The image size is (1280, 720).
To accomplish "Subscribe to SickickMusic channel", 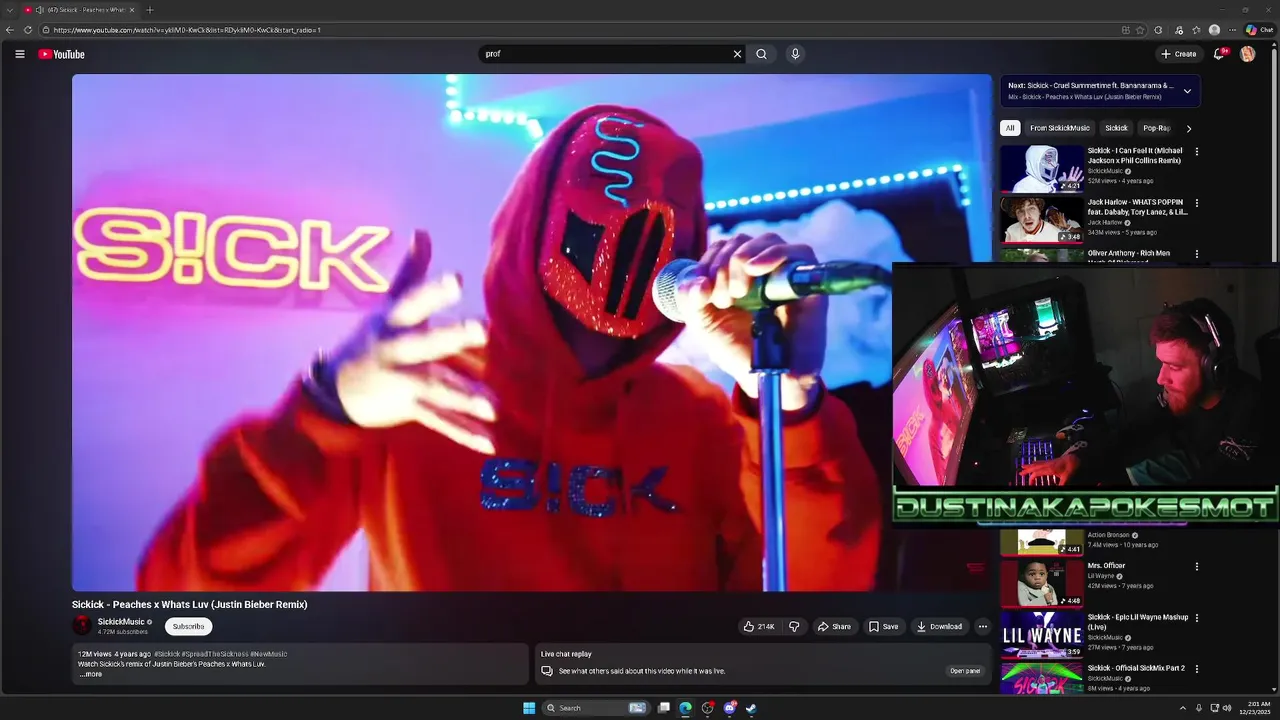I will (188, 627).
